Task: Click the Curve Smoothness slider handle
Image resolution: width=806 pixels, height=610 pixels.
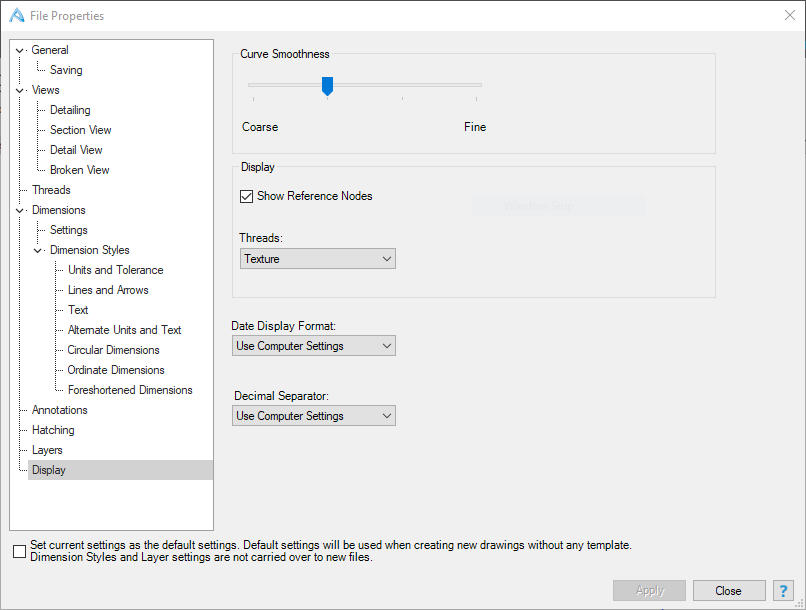Action: point(327,87)
